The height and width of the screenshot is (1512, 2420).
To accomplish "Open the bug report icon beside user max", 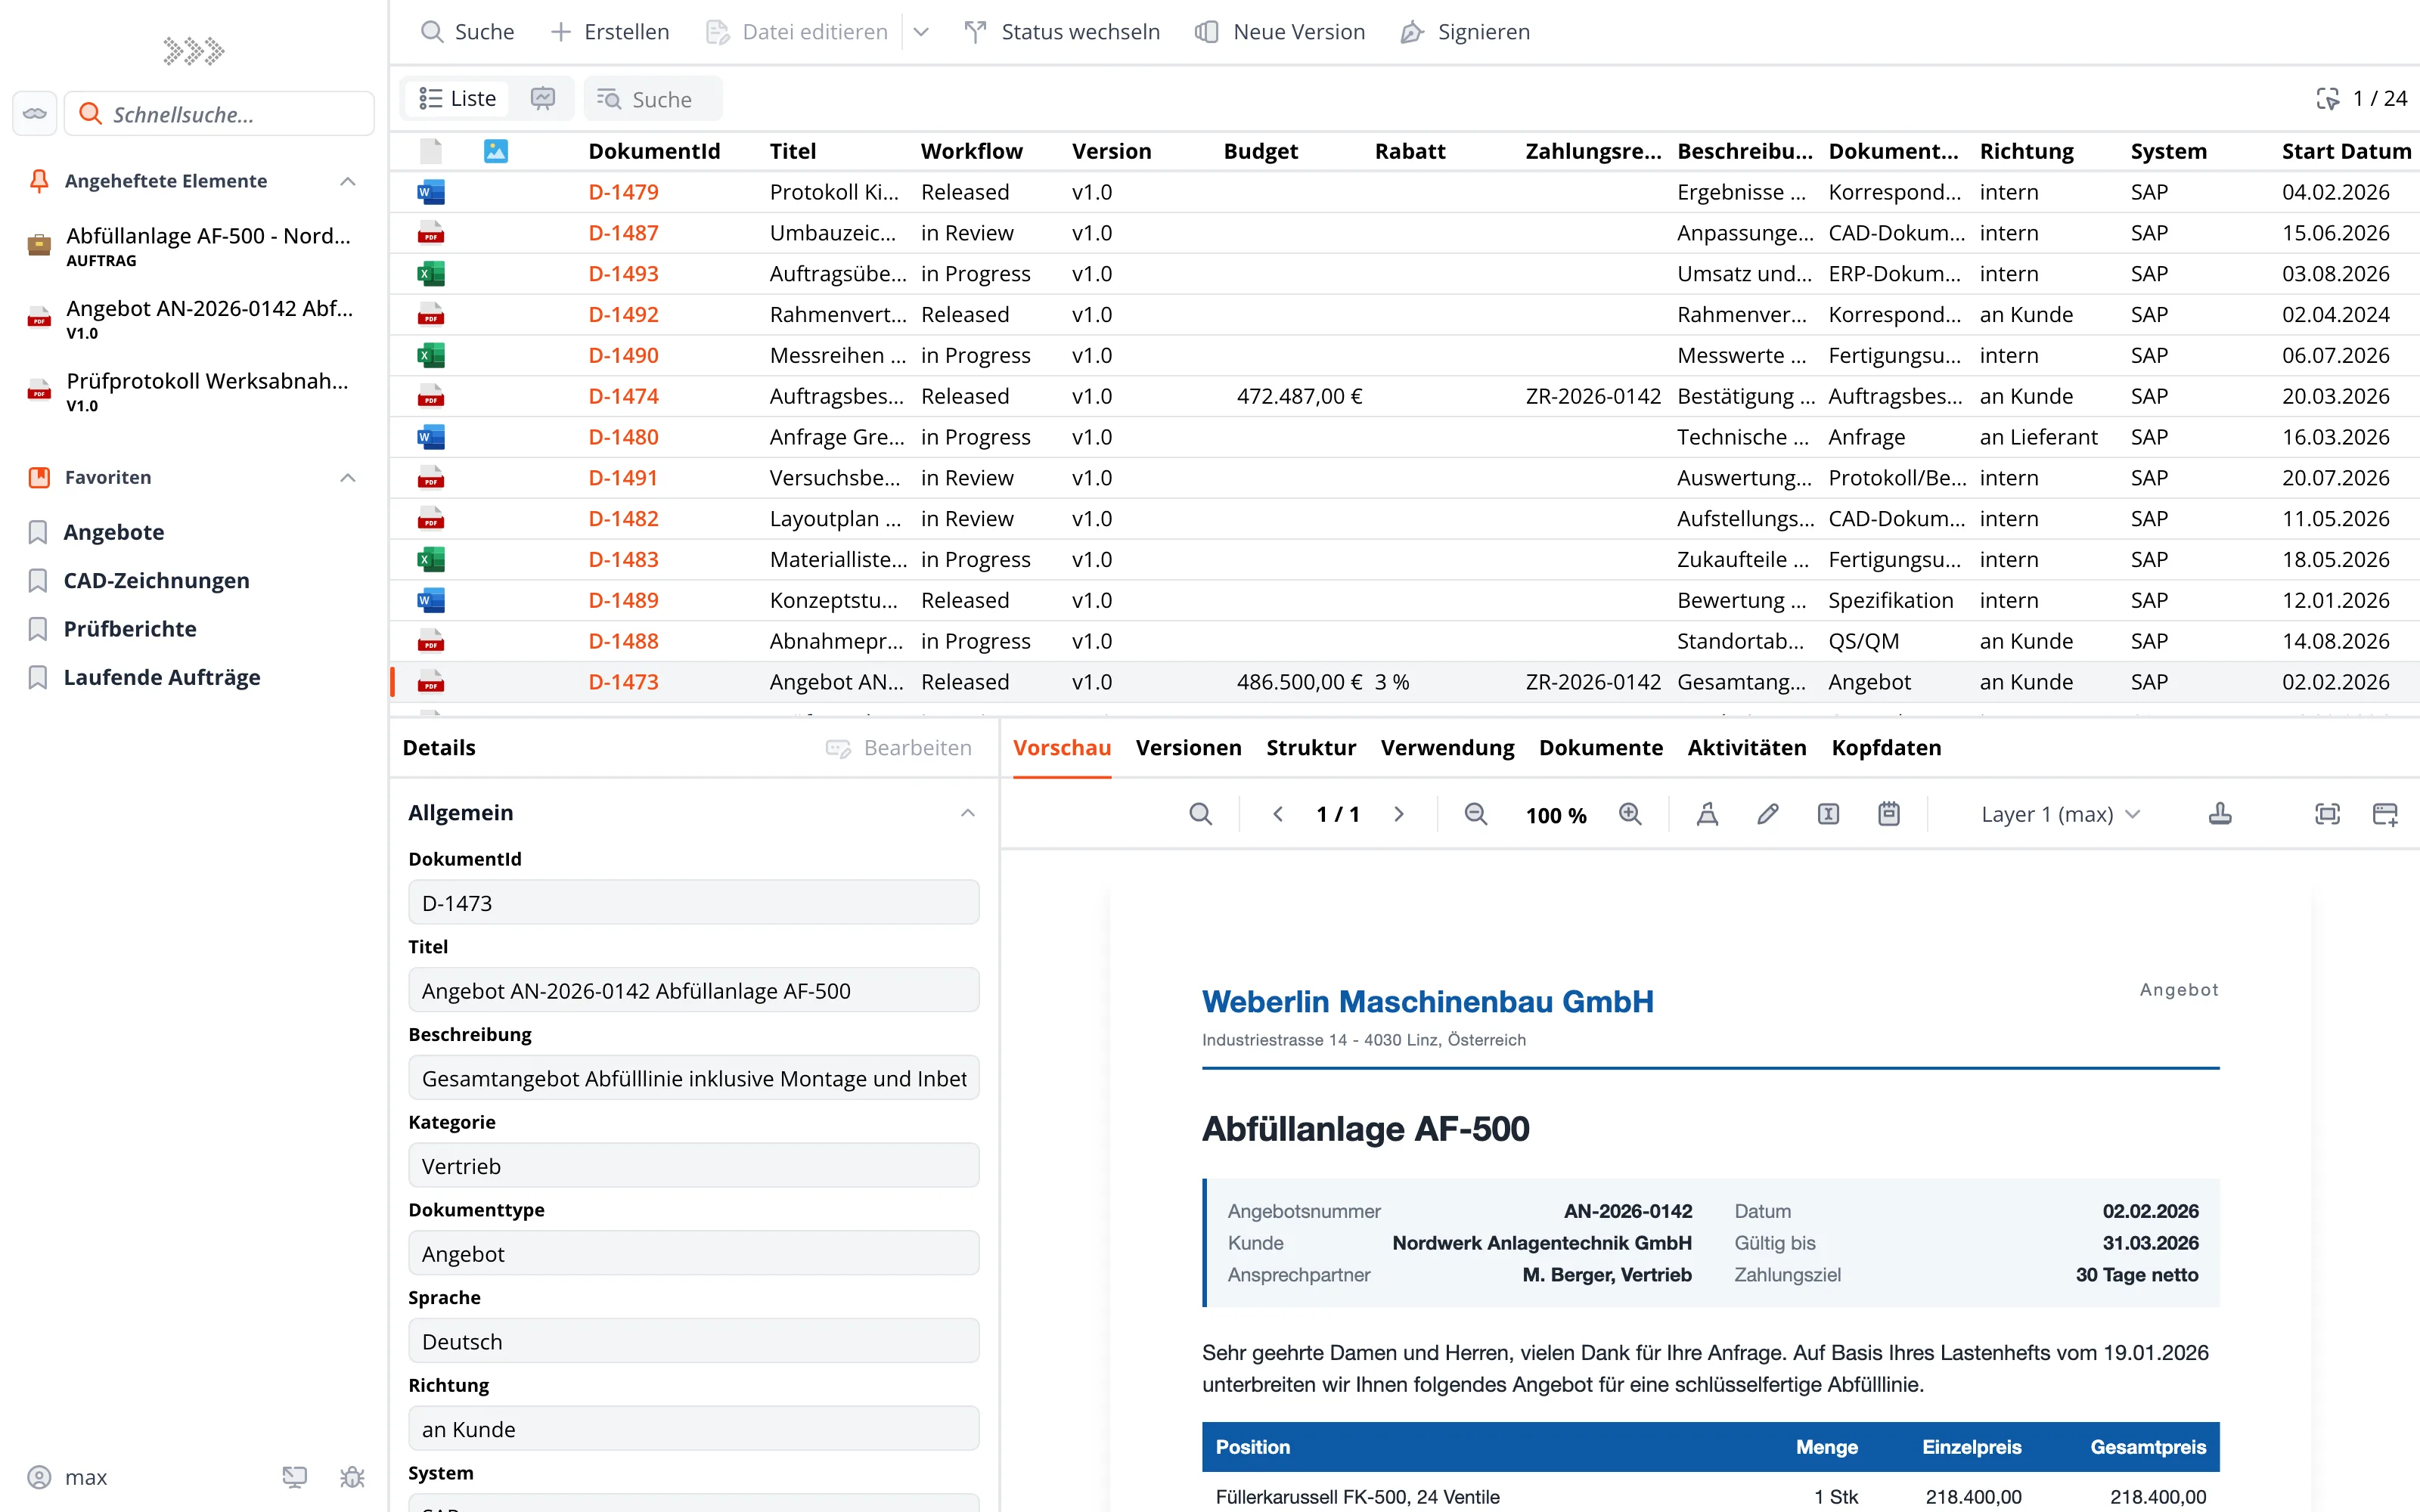I will [352, 1477].
